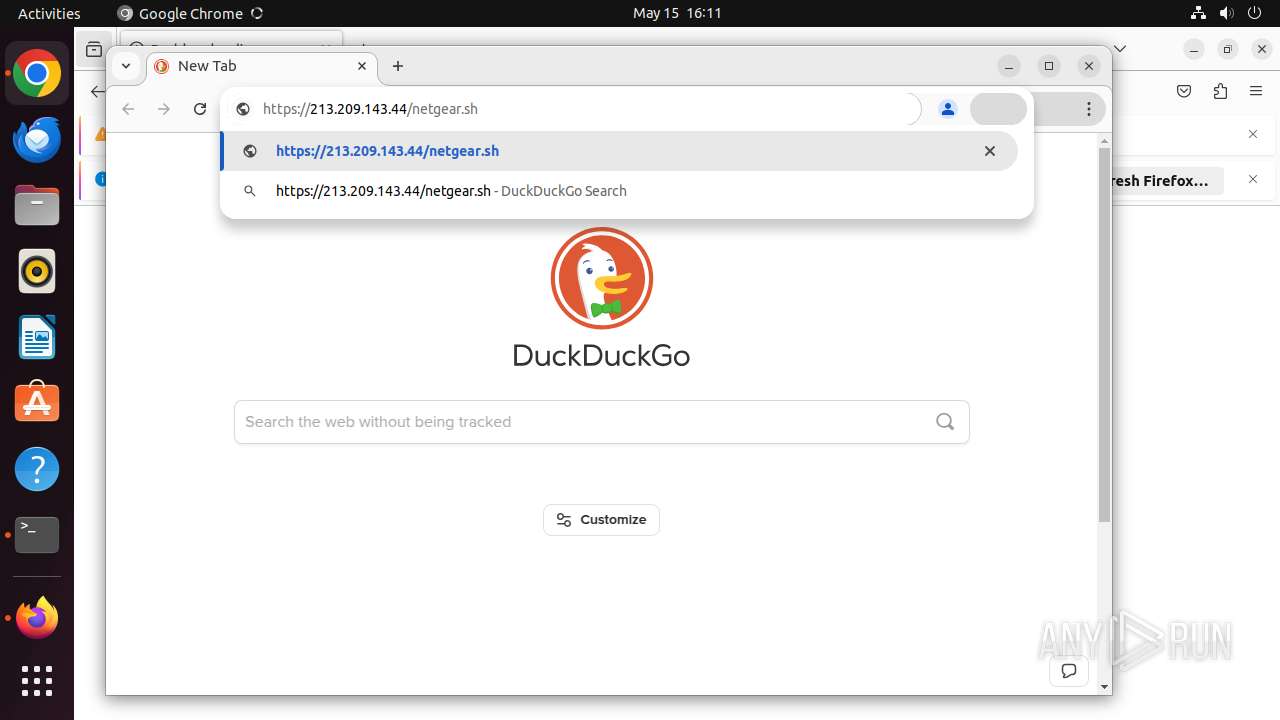1280x720 pixels.
Task: Click the pill button beside the profile avatar
Action: click(998, 109)
